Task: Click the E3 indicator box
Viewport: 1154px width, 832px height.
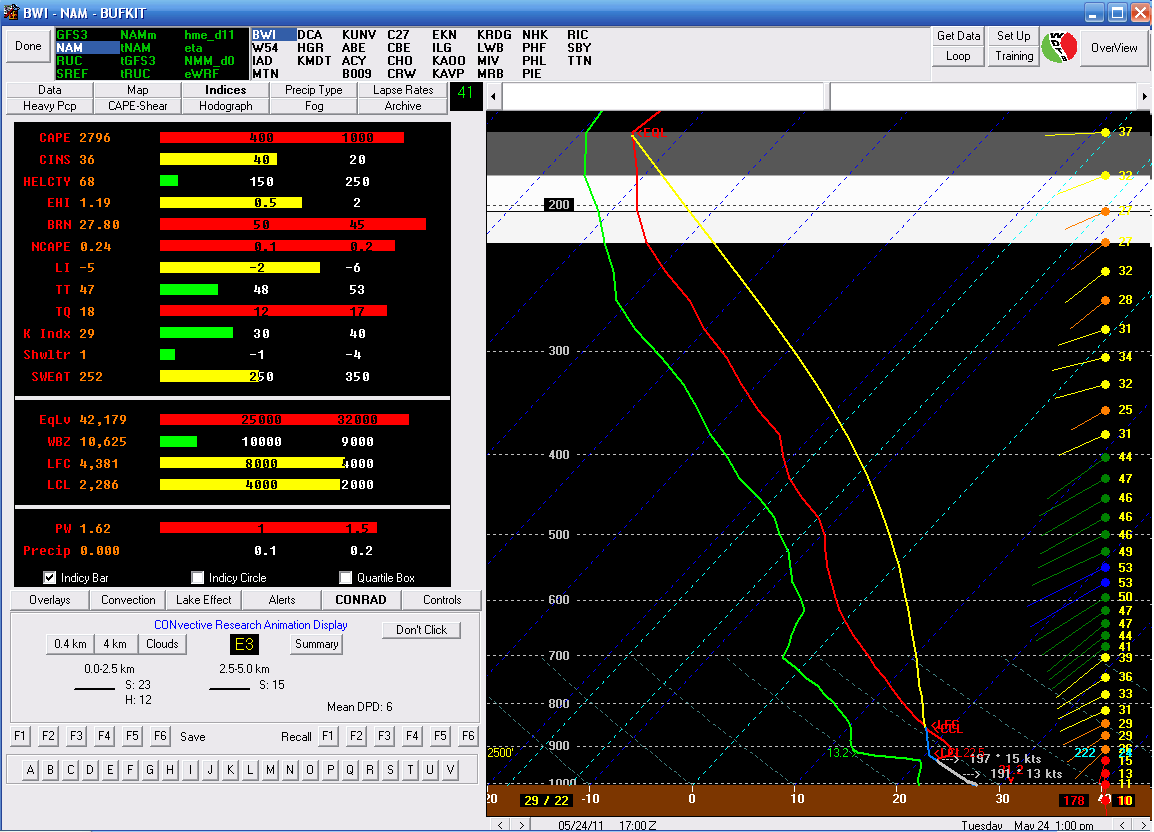Action: [x=244, y=645]
